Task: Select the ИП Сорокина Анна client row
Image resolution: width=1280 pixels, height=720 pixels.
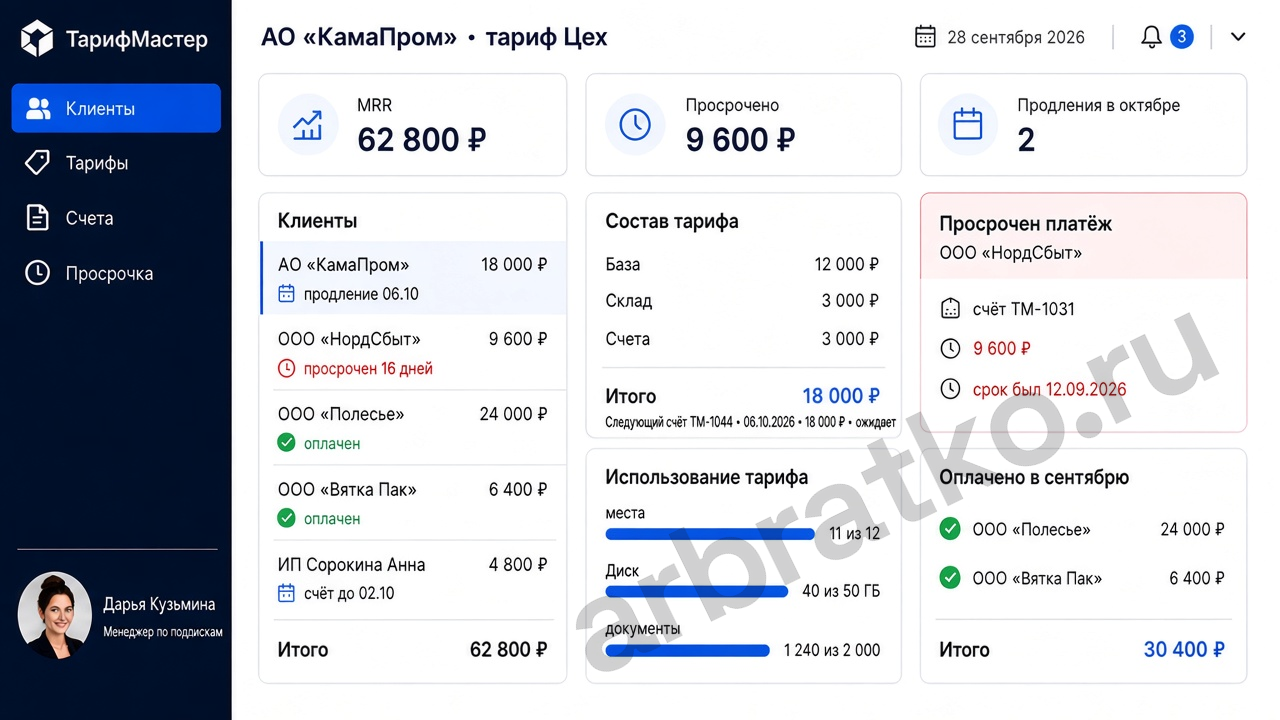Action: (413, 578)
